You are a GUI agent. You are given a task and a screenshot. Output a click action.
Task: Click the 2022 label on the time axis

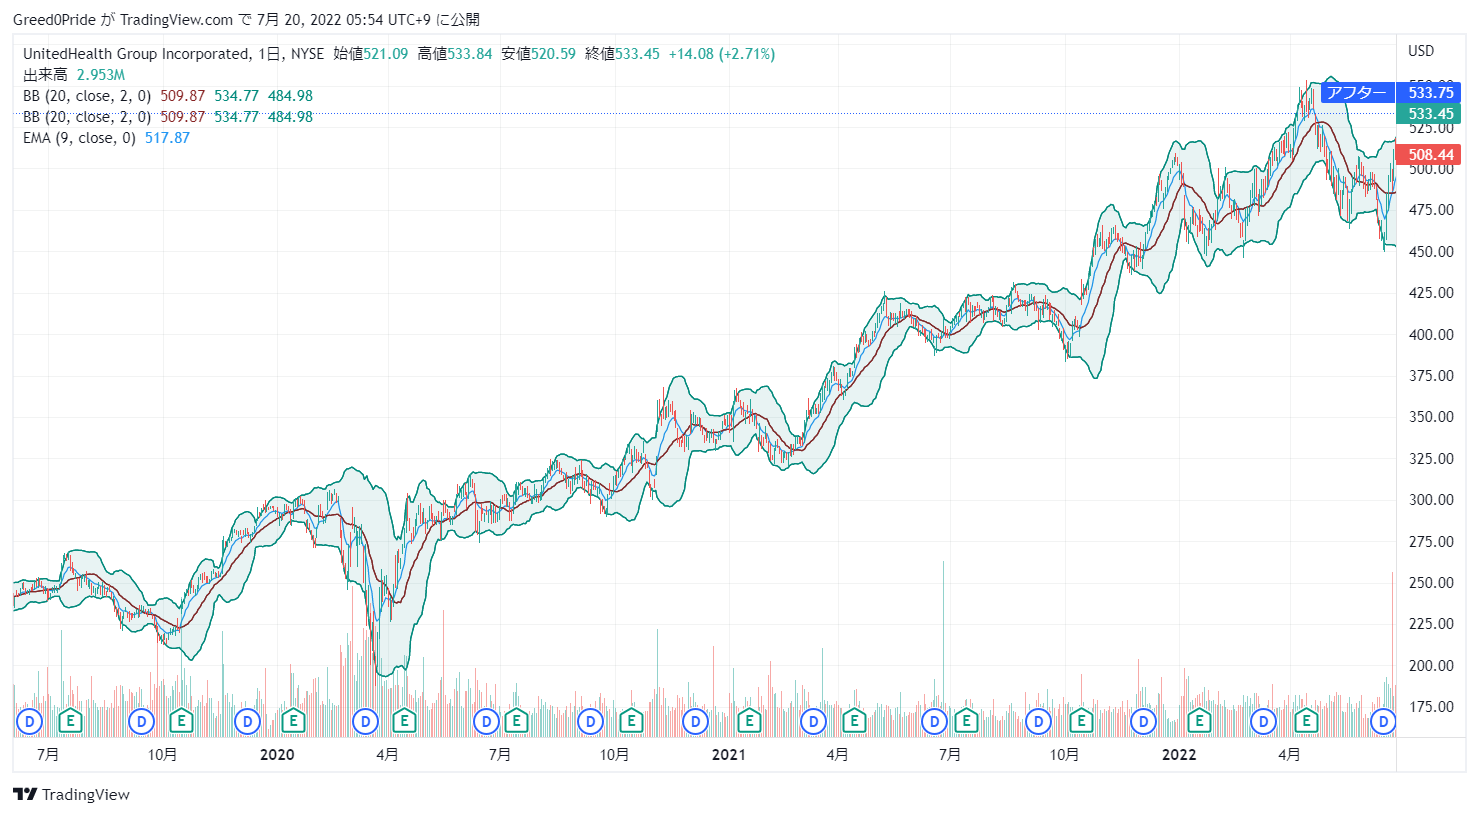point(1179,755)
